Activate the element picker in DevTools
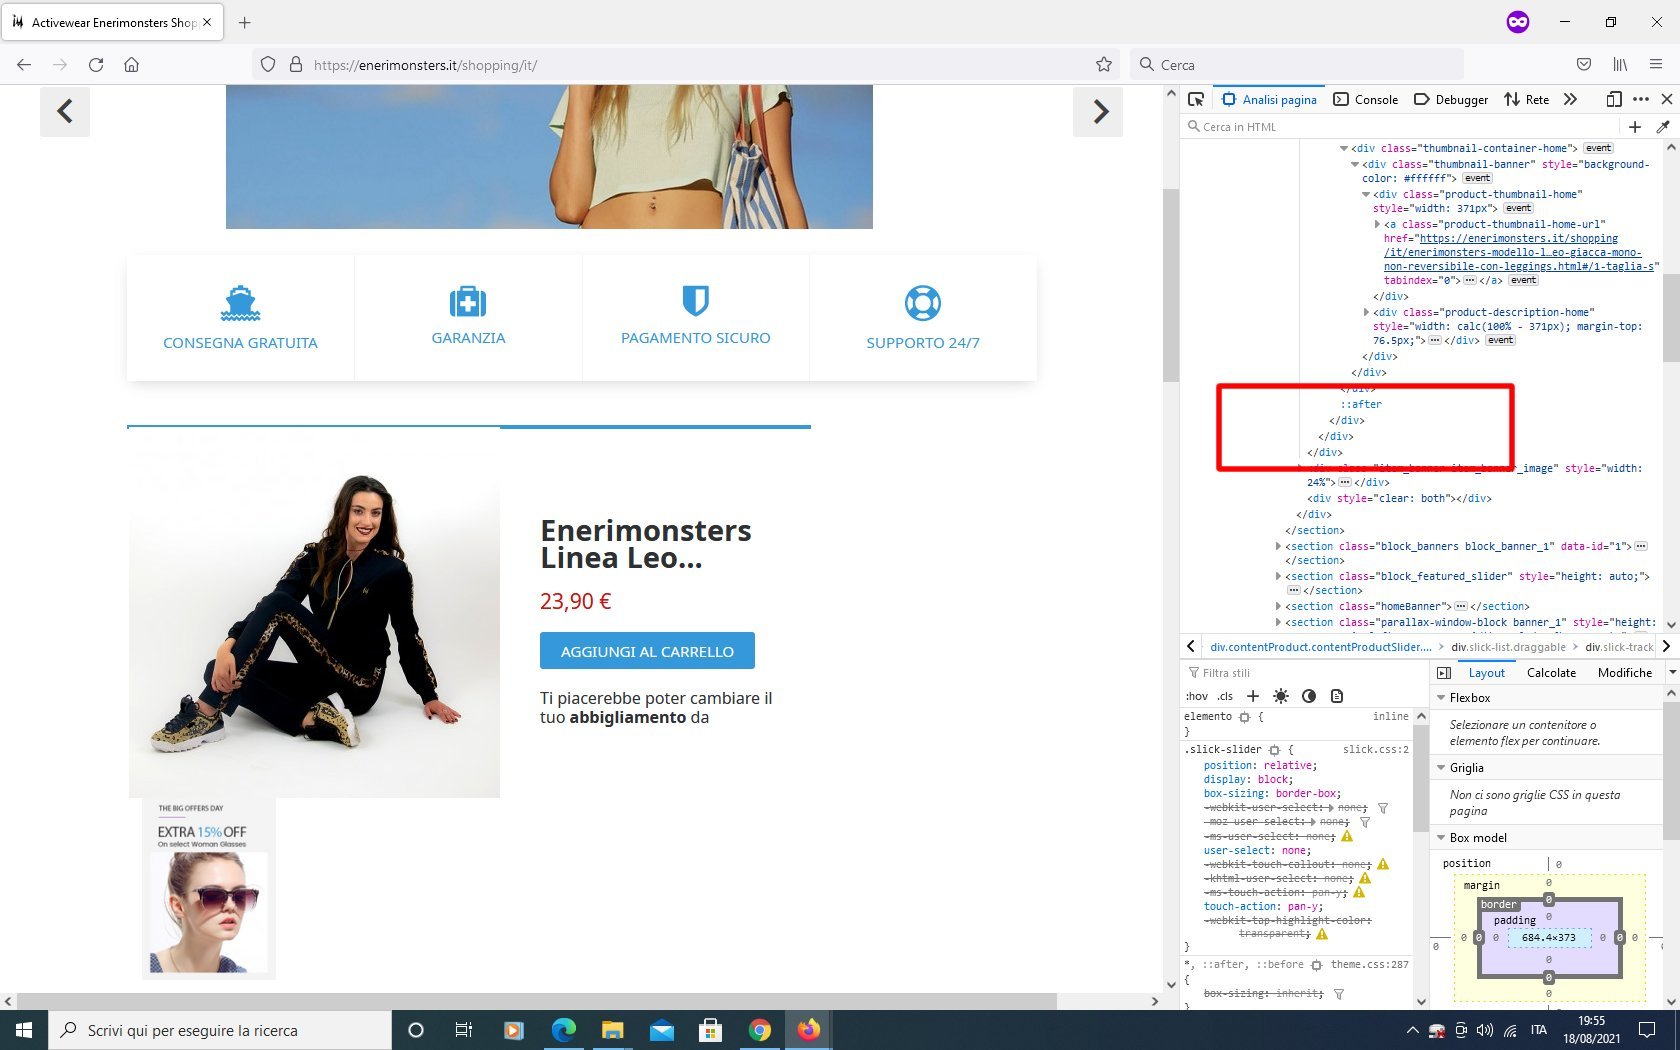1680x1050 pixels. (1196, 99)
